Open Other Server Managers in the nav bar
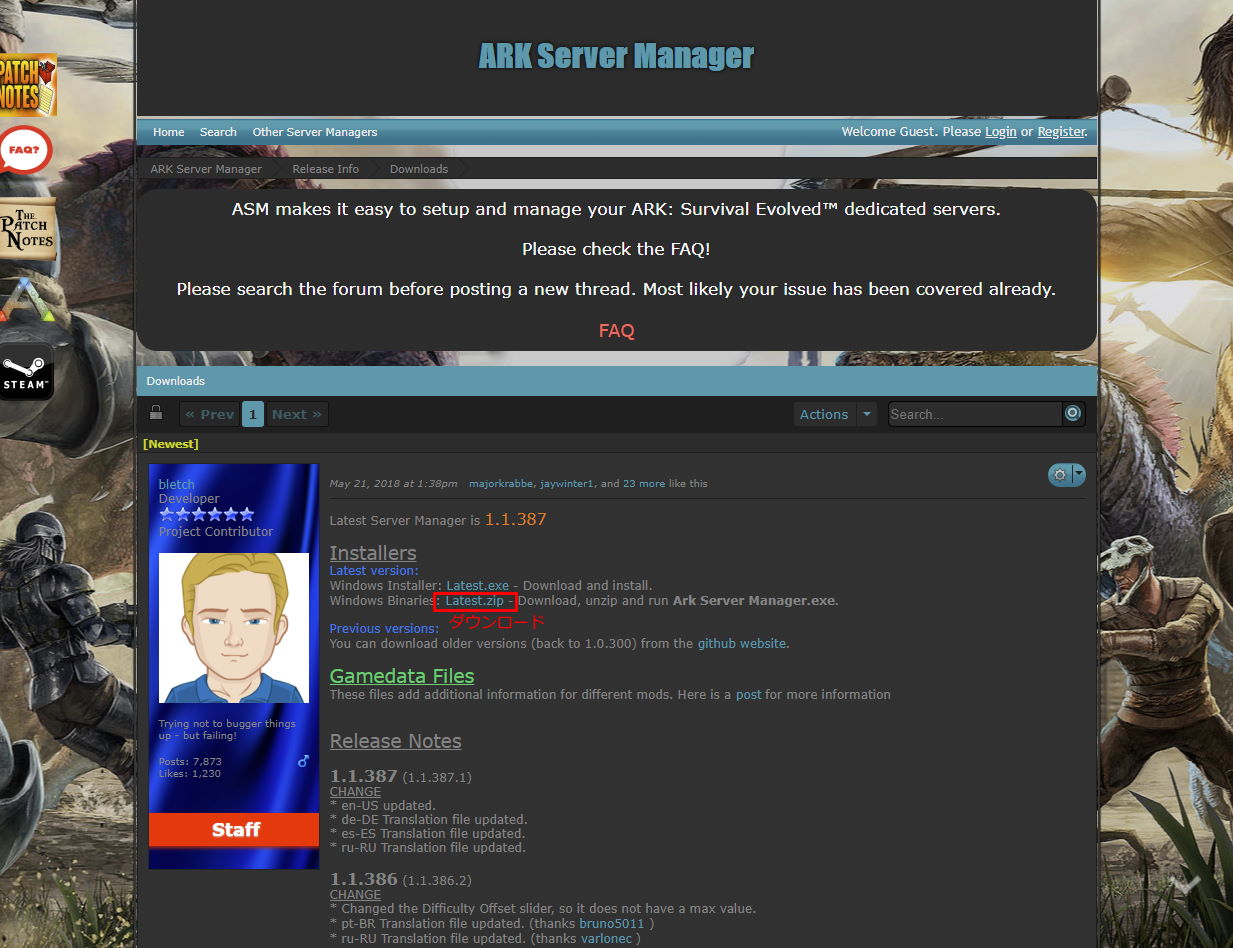Screen dimensions: 1233x948 click(x=314, y=132)
